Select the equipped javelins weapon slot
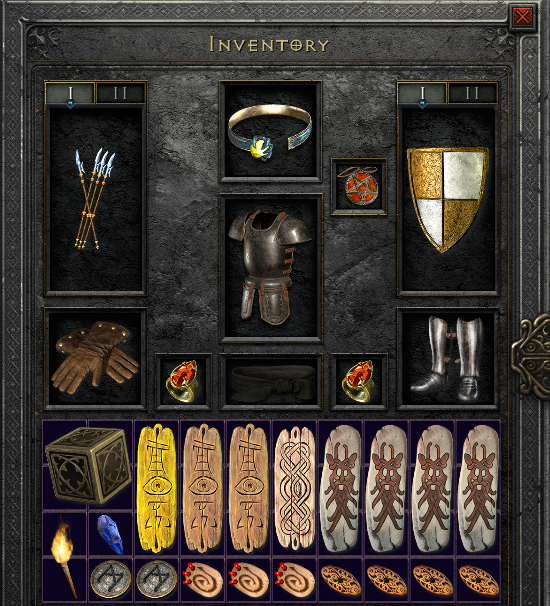The width and height of the screenshot is (550, 606). coord(95,200)
